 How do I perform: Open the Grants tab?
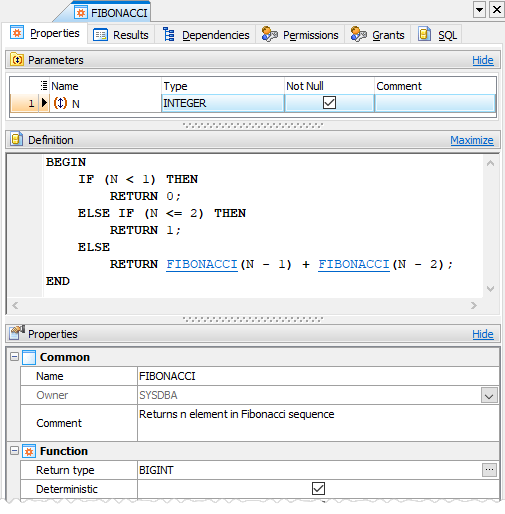(378, 35)
